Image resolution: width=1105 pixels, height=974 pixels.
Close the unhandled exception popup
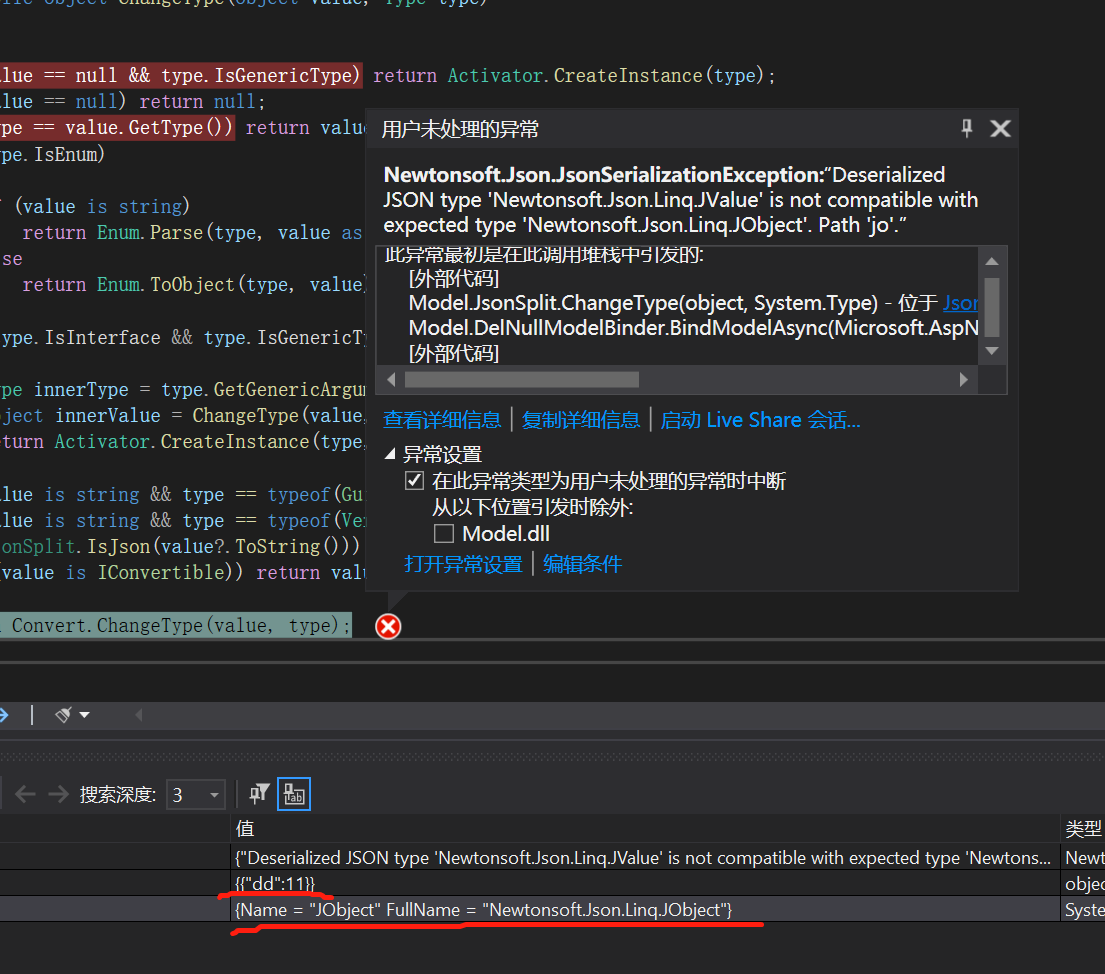pos(1000,128)
